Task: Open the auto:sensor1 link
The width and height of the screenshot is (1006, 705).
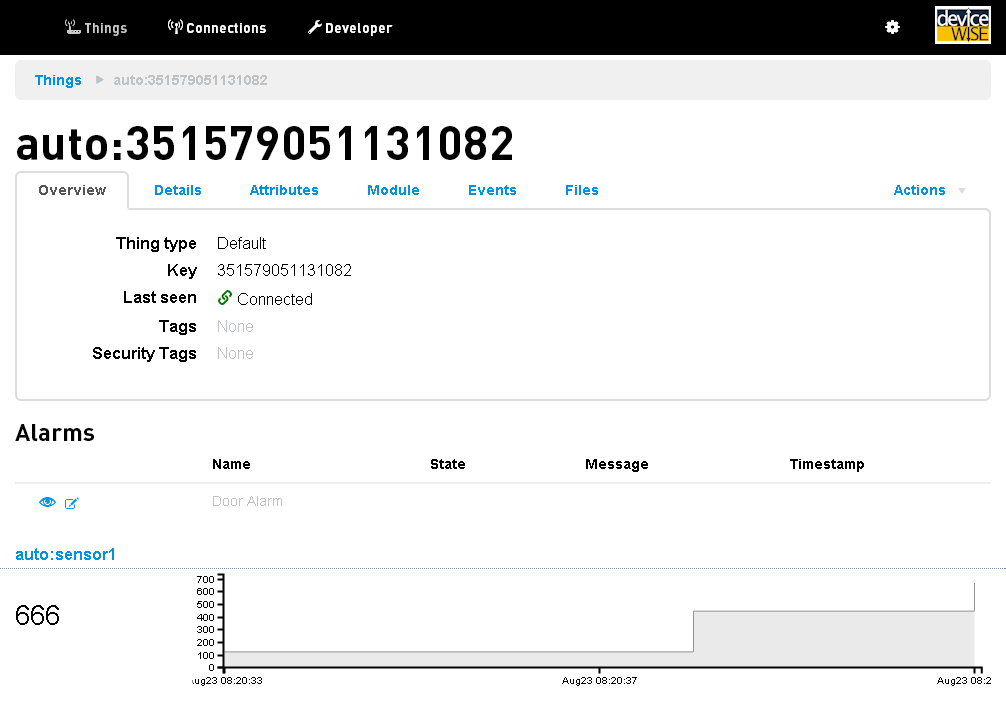Action: click(x=66, y=554)
